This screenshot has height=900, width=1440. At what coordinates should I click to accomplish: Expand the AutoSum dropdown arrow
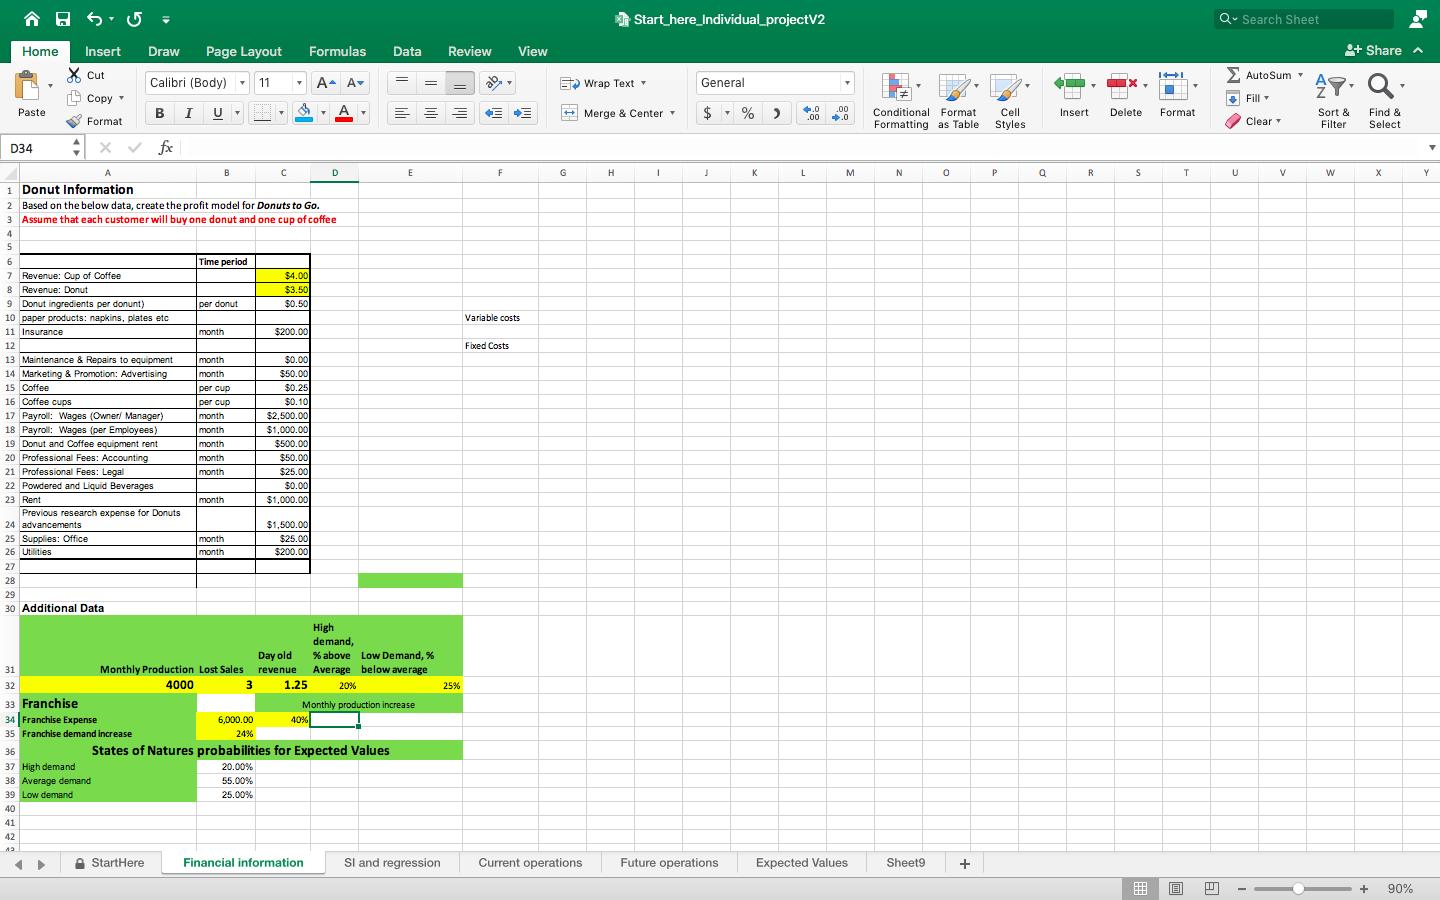[1300, 75]
